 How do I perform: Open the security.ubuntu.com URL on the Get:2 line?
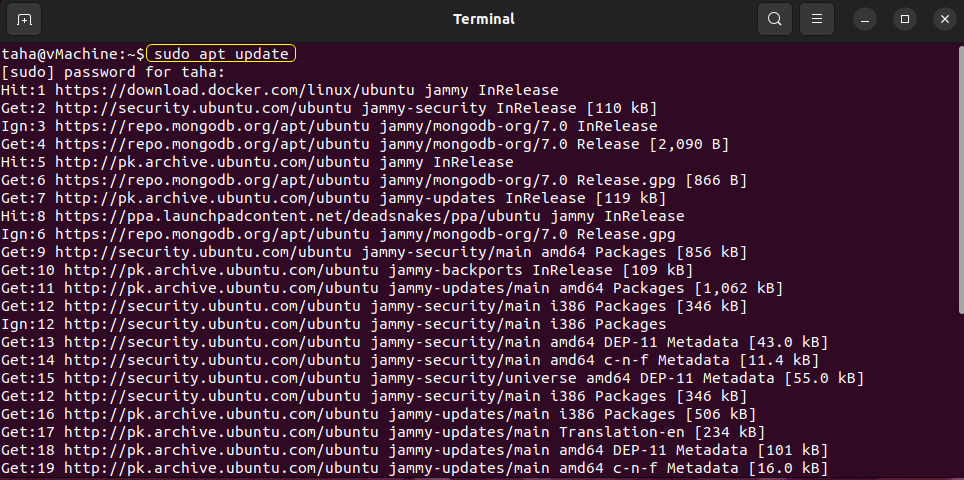tap(203, 108)
